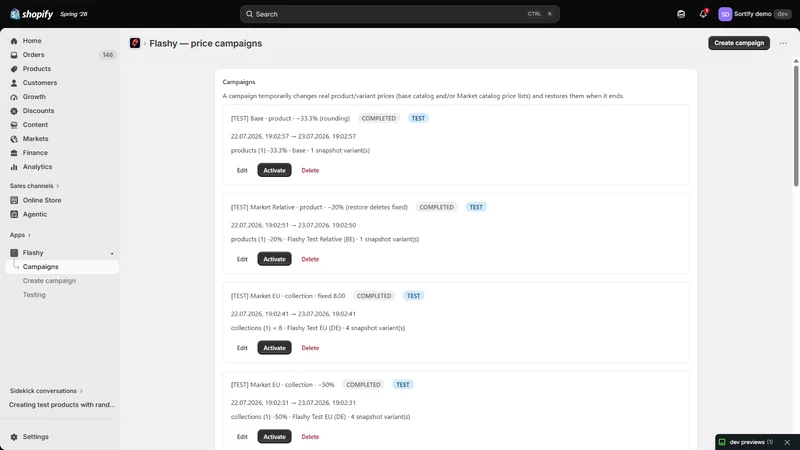Activate the Market Relative -20% campaign
The image size is (800, 450).
pyautogui.click(x=274, y=259)
